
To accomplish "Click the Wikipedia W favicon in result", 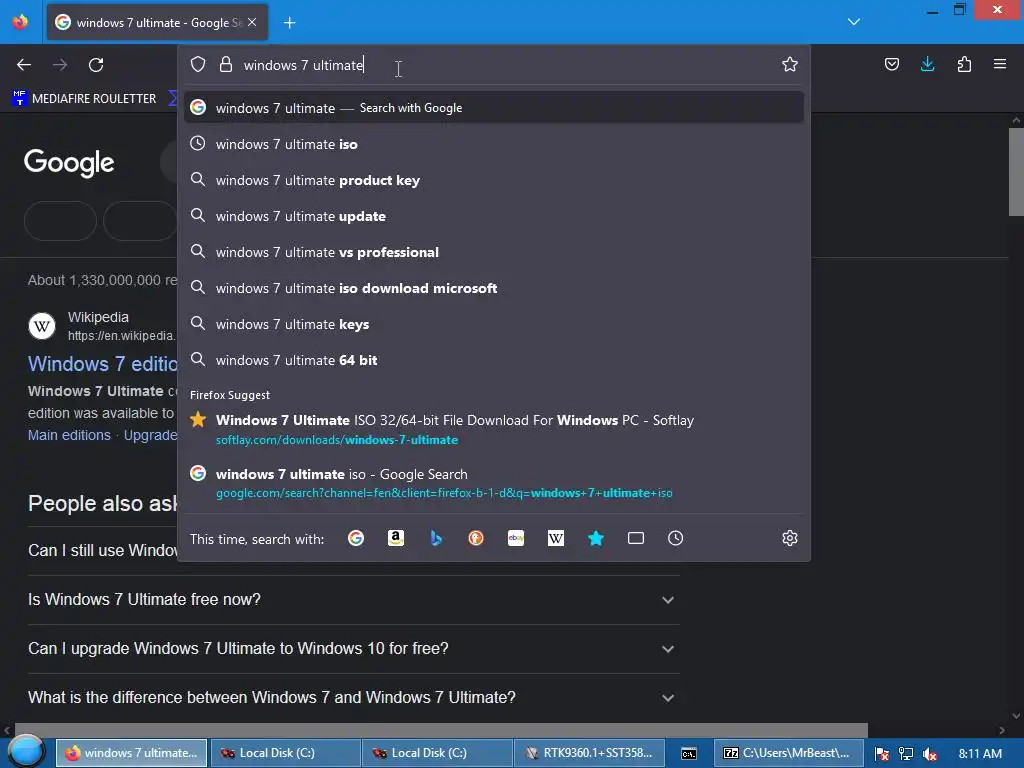I will 42,325.
